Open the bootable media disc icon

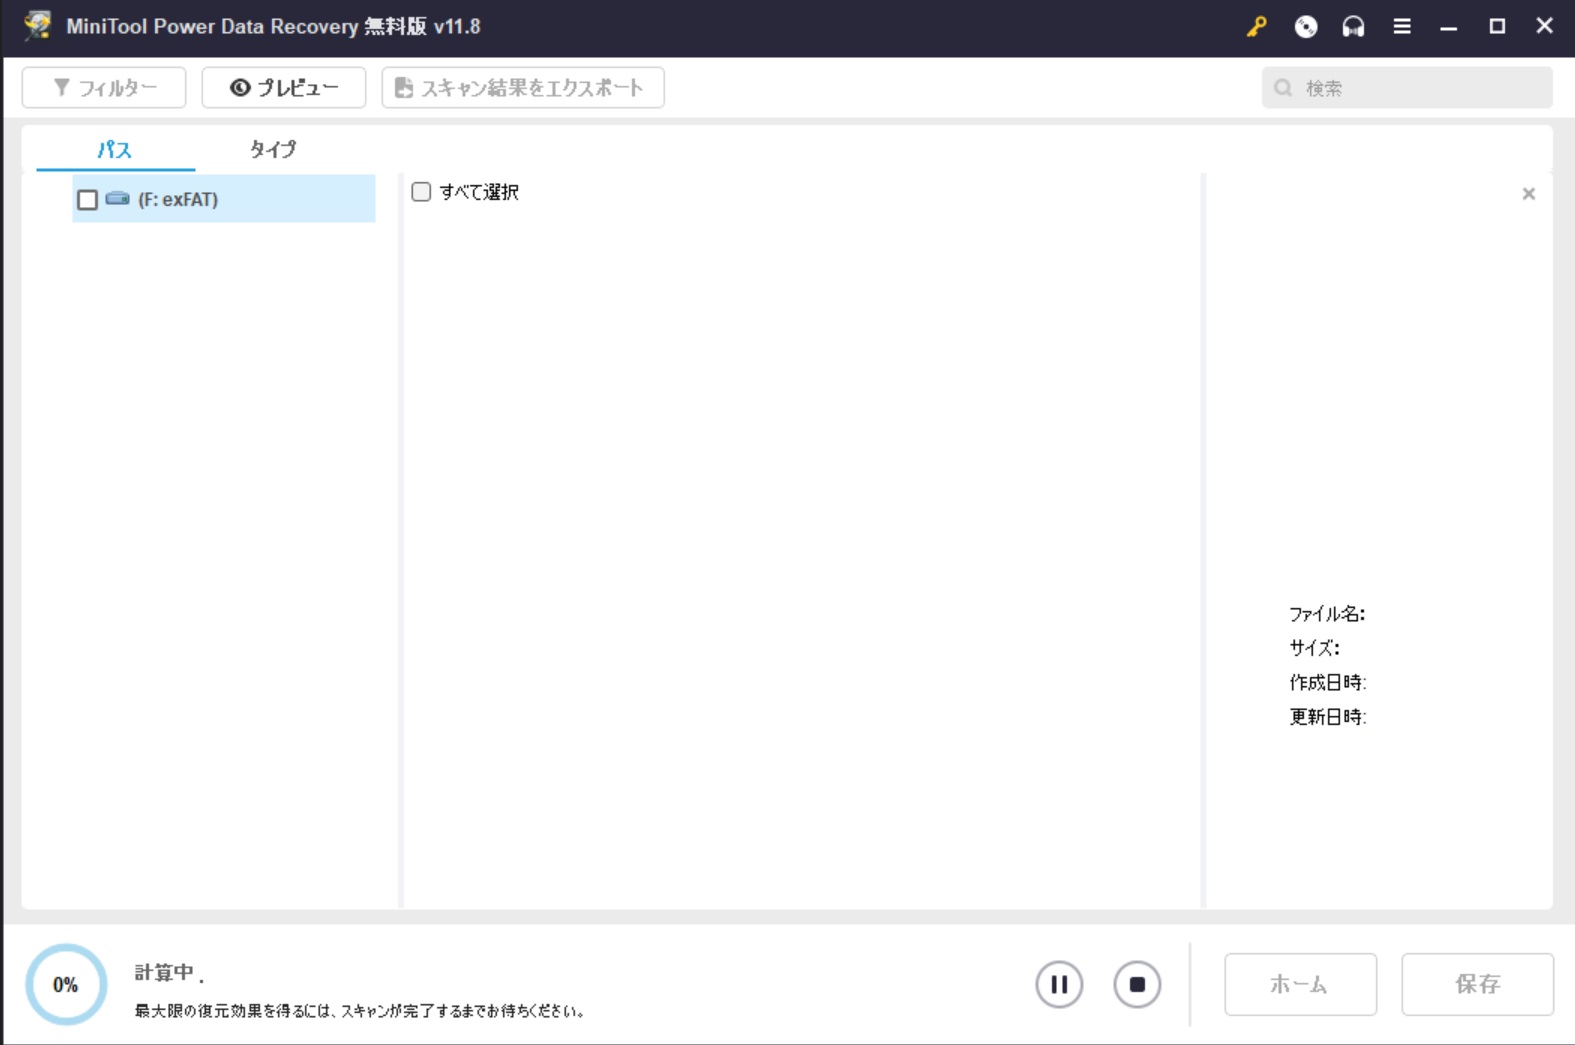(1305, 27)
